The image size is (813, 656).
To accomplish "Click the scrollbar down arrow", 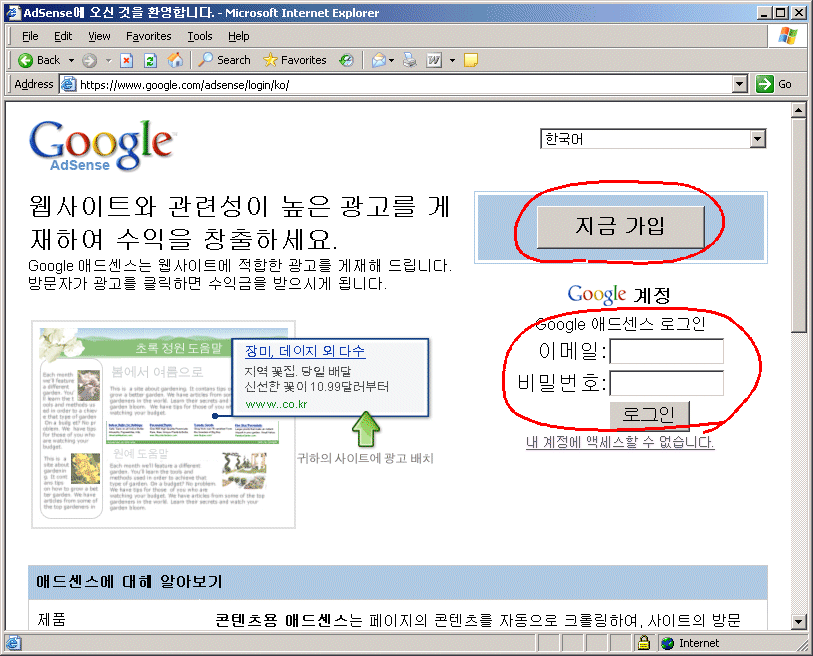I will (x=798, y=621).
